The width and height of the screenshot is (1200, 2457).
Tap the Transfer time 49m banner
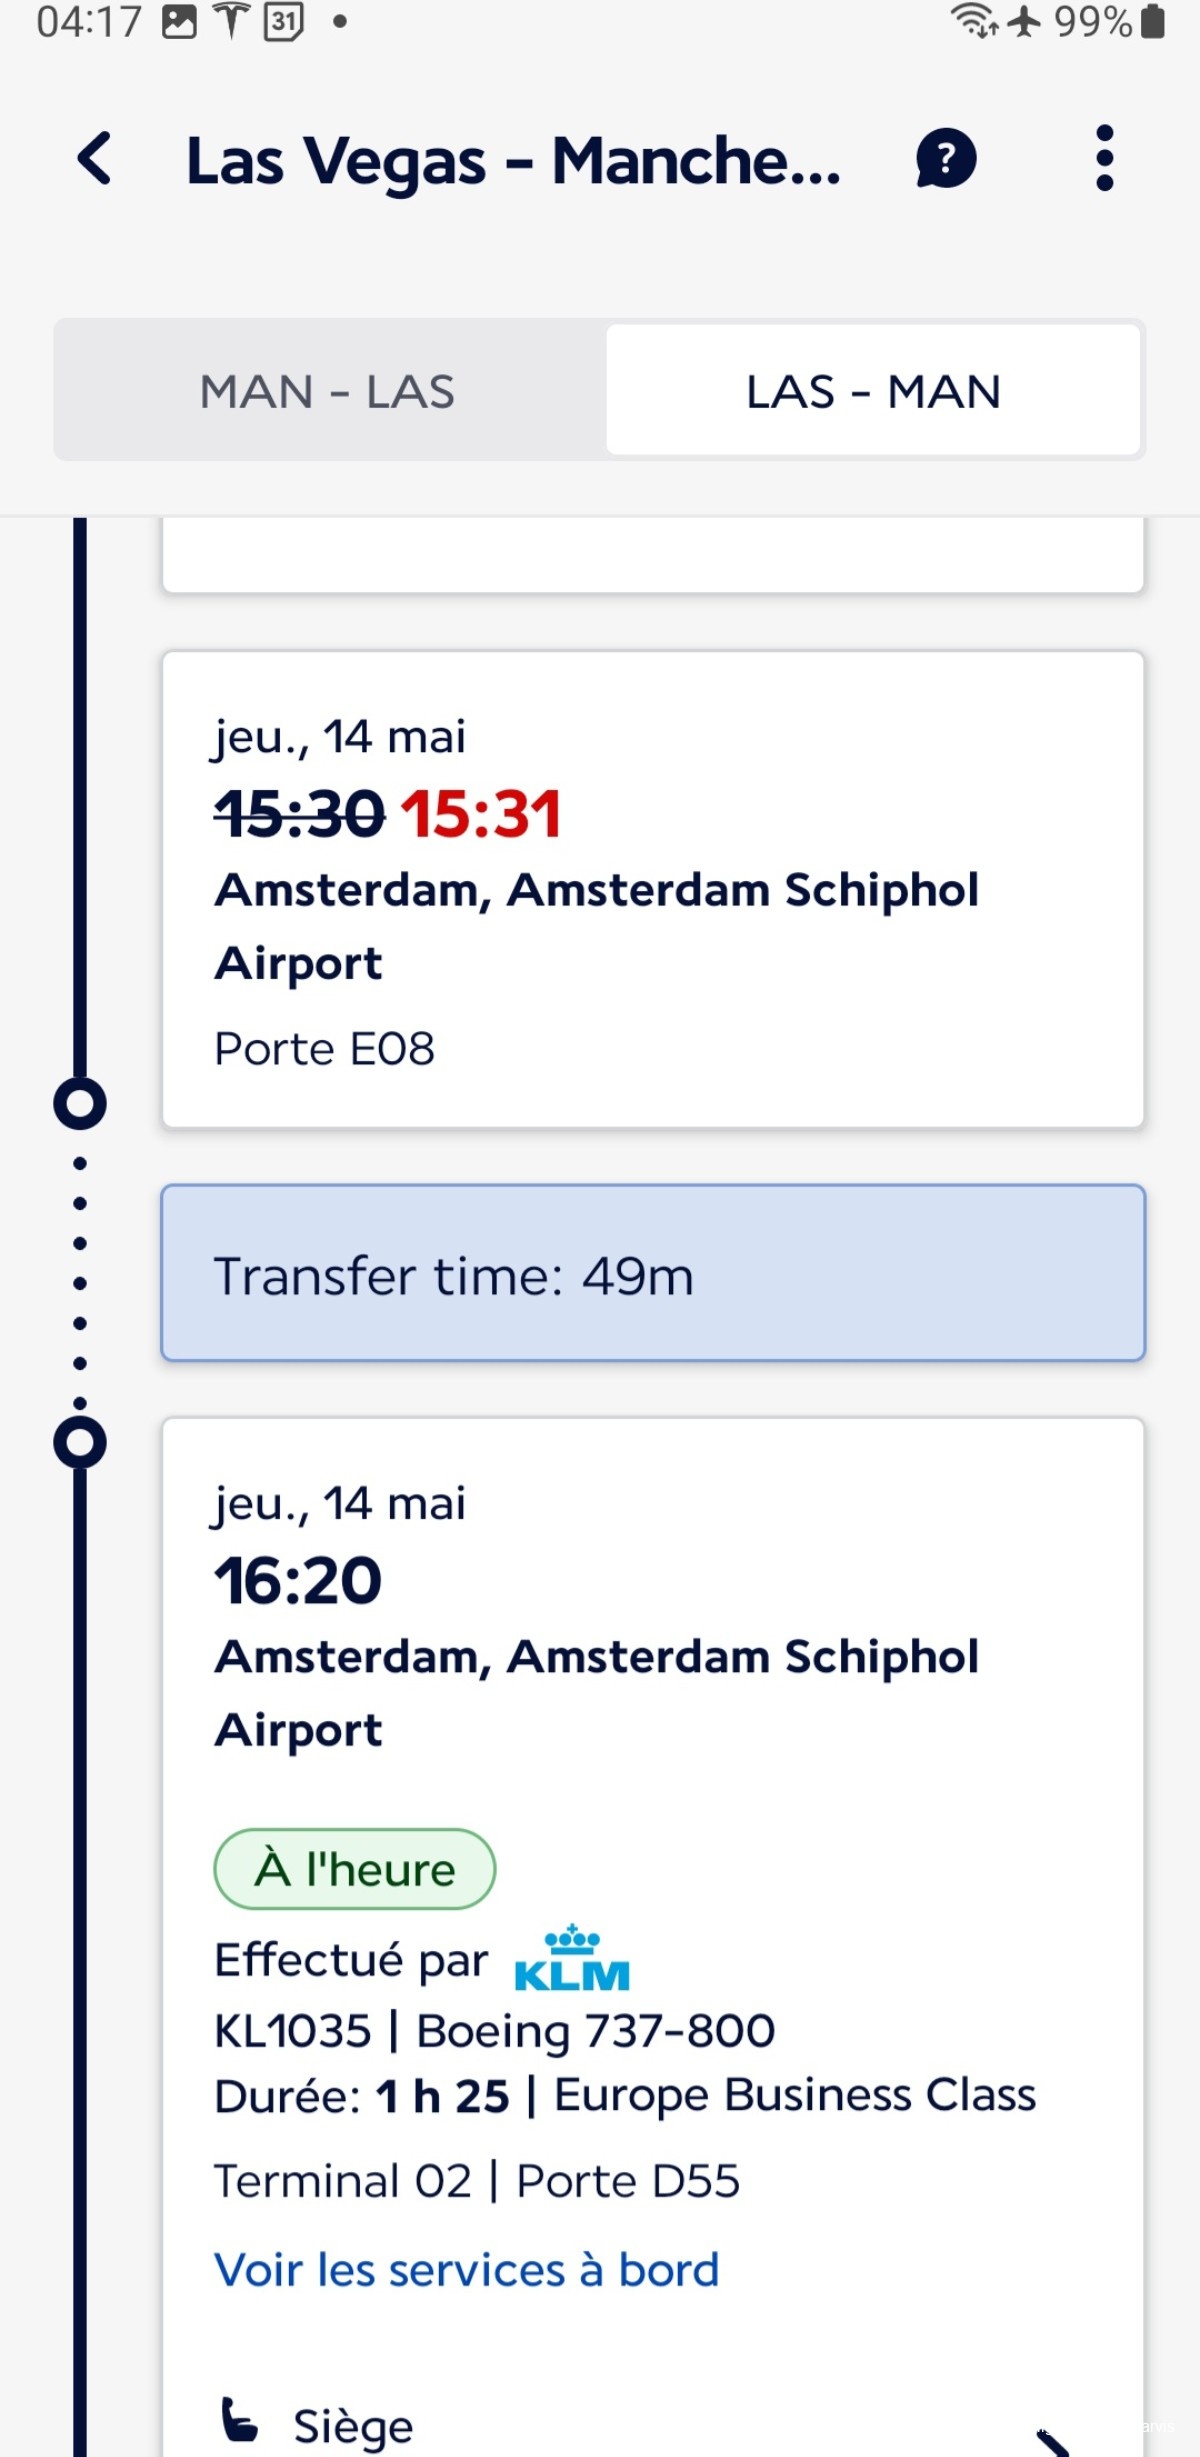point(653,1272)
